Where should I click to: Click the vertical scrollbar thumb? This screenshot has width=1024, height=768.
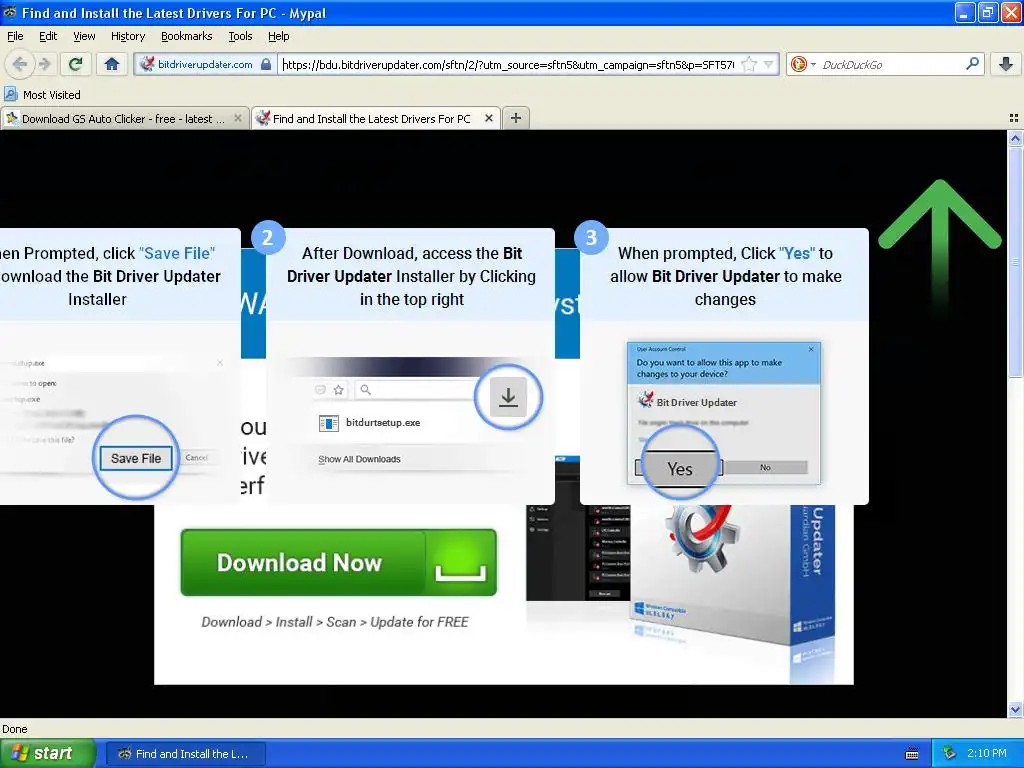pyautogui.click(x=1015, y=262)
